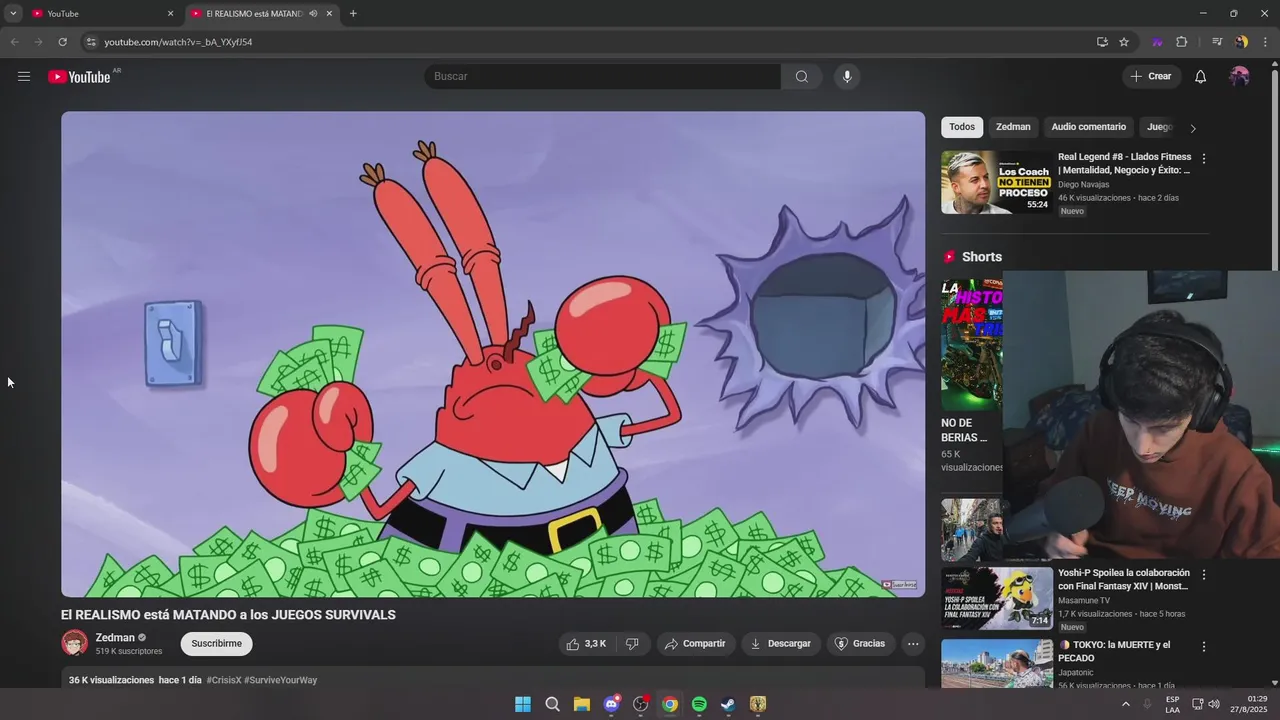
Task: Open the Zedman channel avatar
Action: 75,643
